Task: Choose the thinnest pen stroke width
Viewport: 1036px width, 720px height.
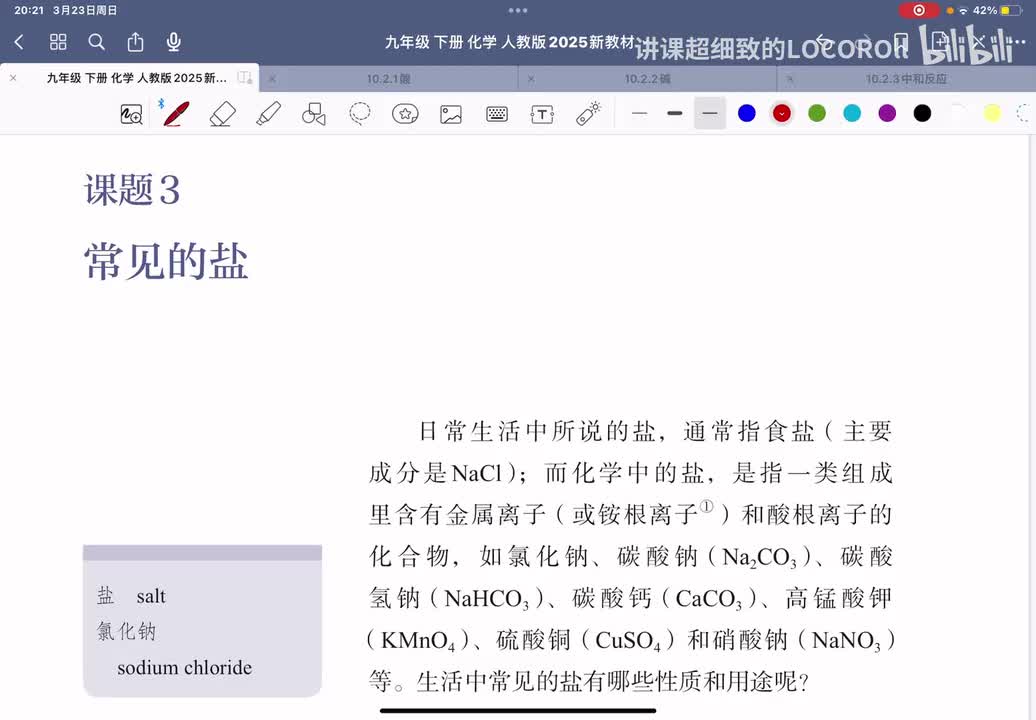Action: (x=640, y=114)
